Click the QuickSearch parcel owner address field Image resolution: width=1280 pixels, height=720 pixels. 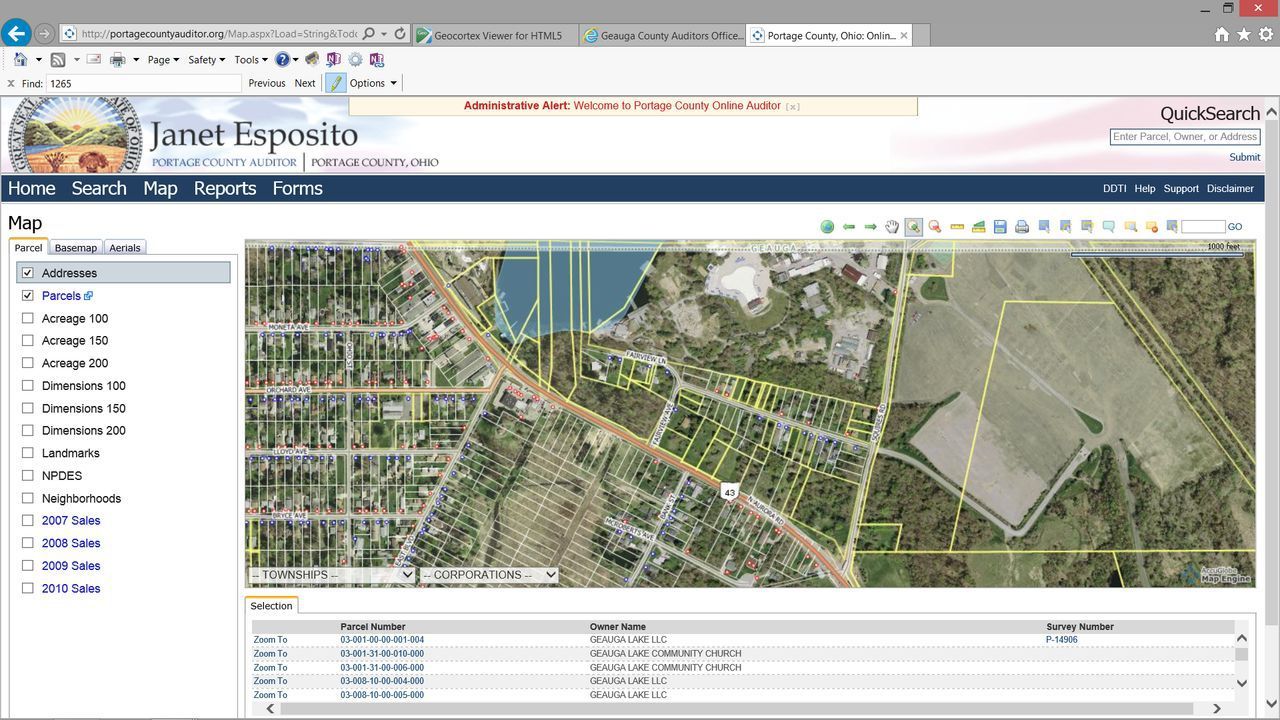click(x=1185, y=137)
